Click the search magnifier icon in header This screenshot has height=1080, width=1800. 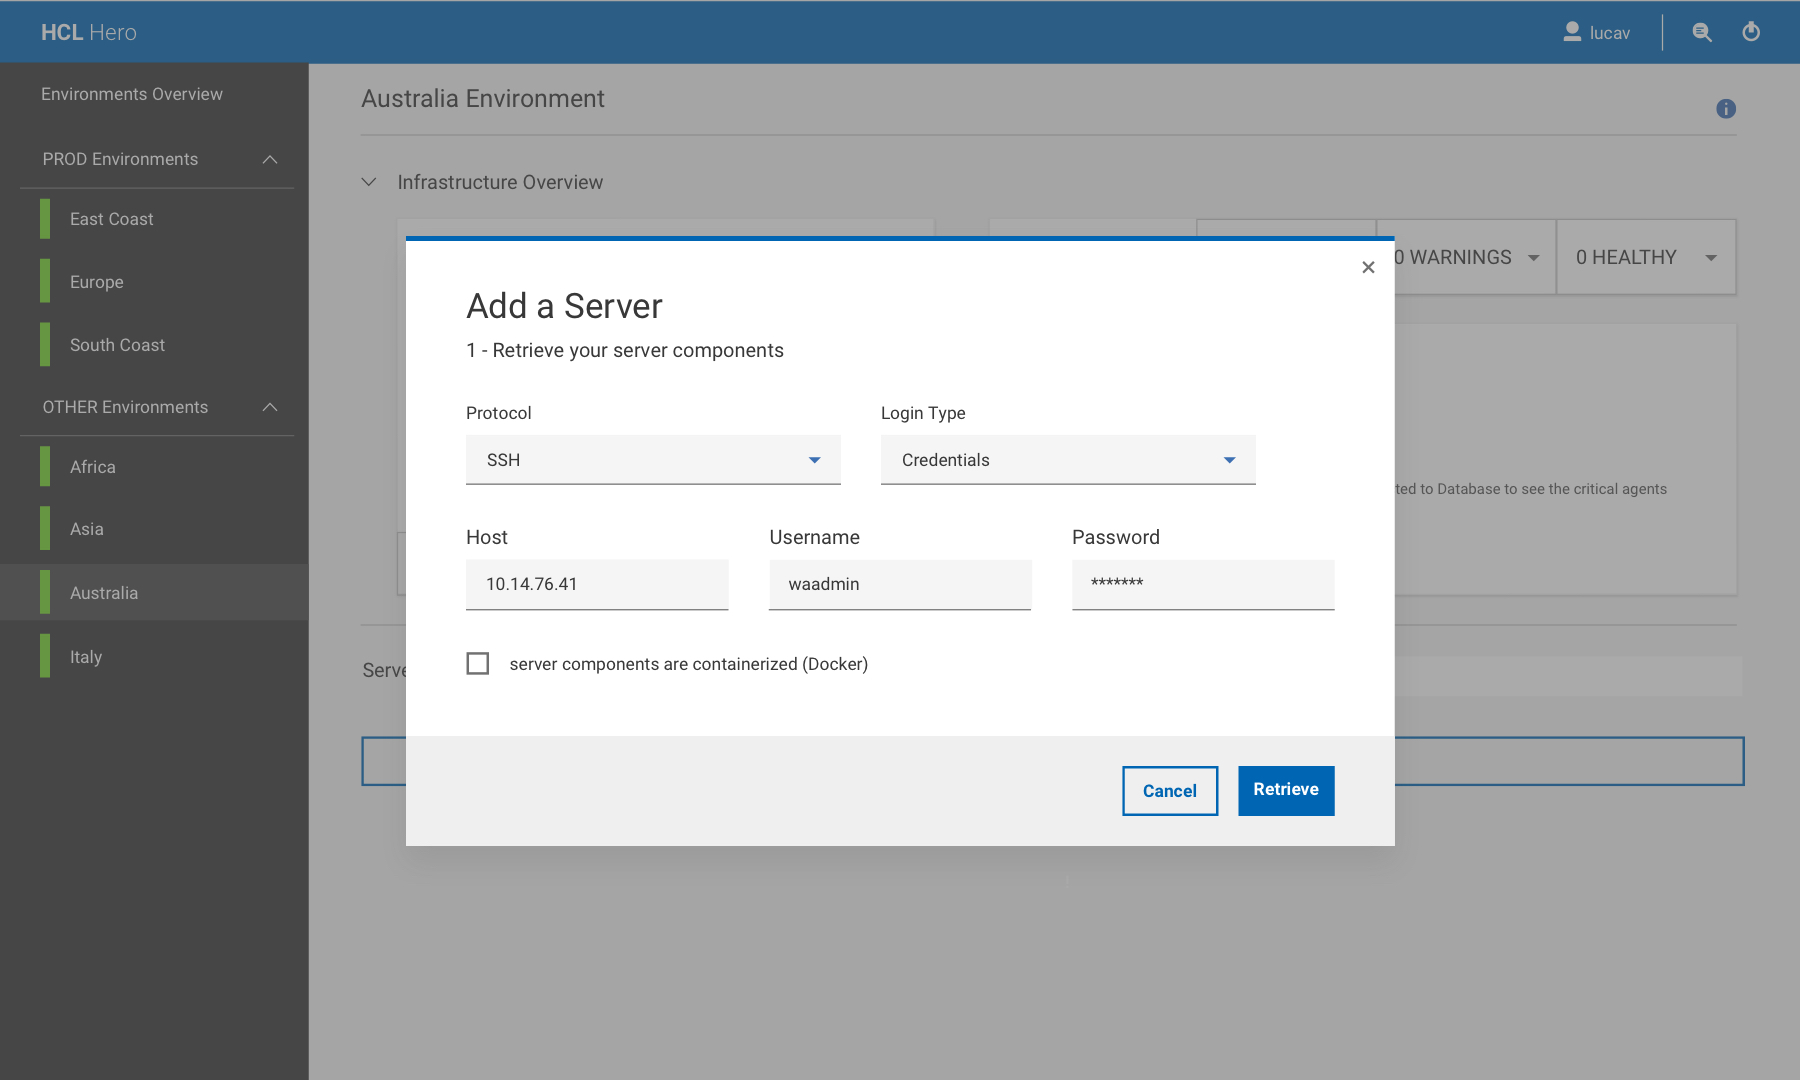(1701, 32)
